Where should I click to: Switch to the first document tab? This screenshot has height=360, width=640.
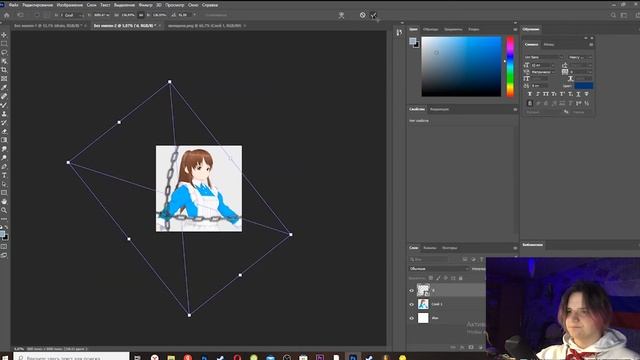click(49, 25)
